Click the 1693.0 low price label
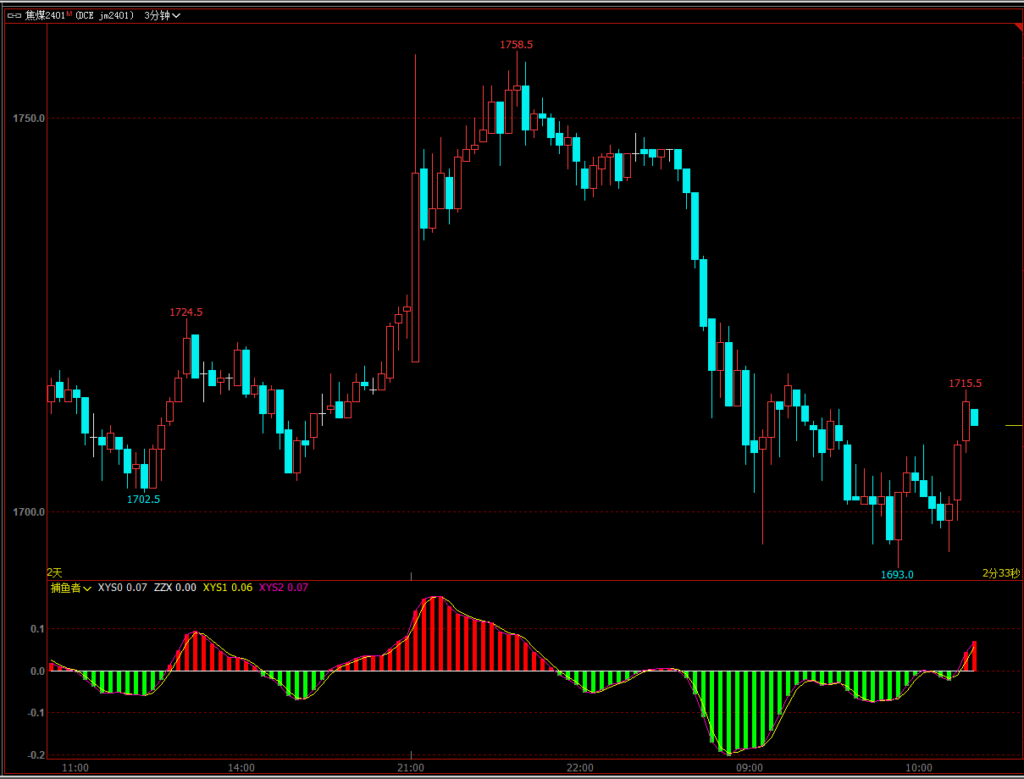This screenshot has width=1024, height=779. (x=897, y=574)
